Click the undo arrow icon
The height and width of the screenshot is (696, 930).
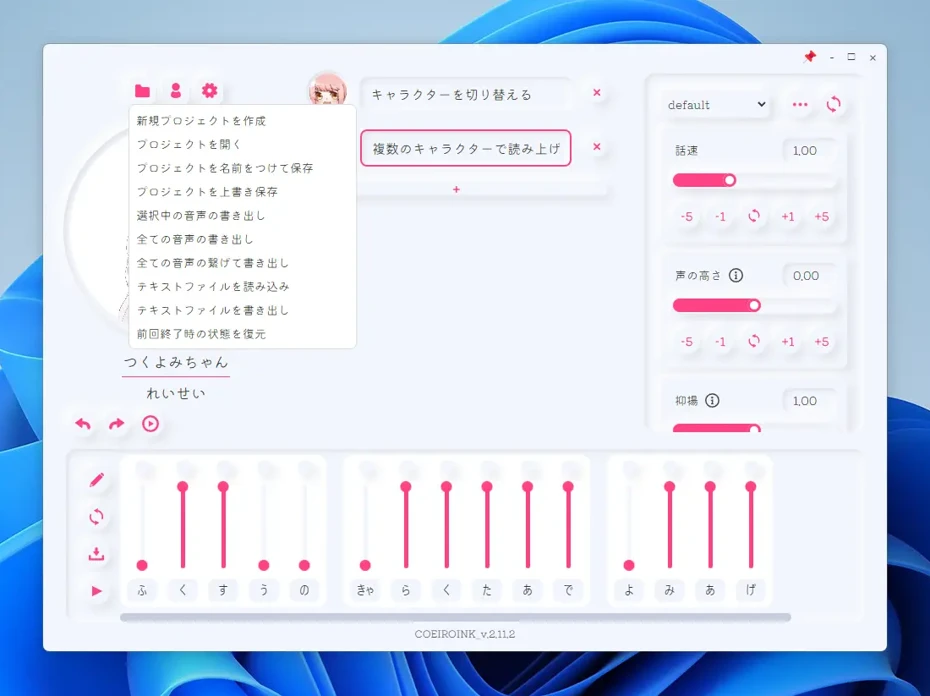pyautogui.click(x=83, y=424)
